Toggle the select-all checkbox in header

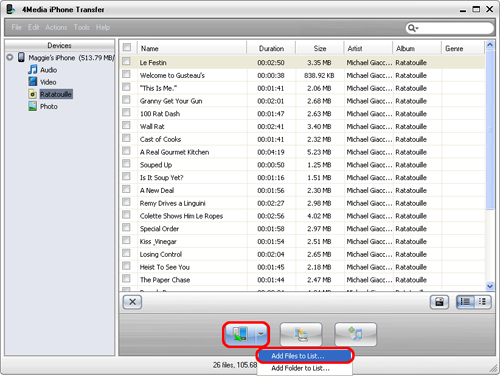coord(127,47)
